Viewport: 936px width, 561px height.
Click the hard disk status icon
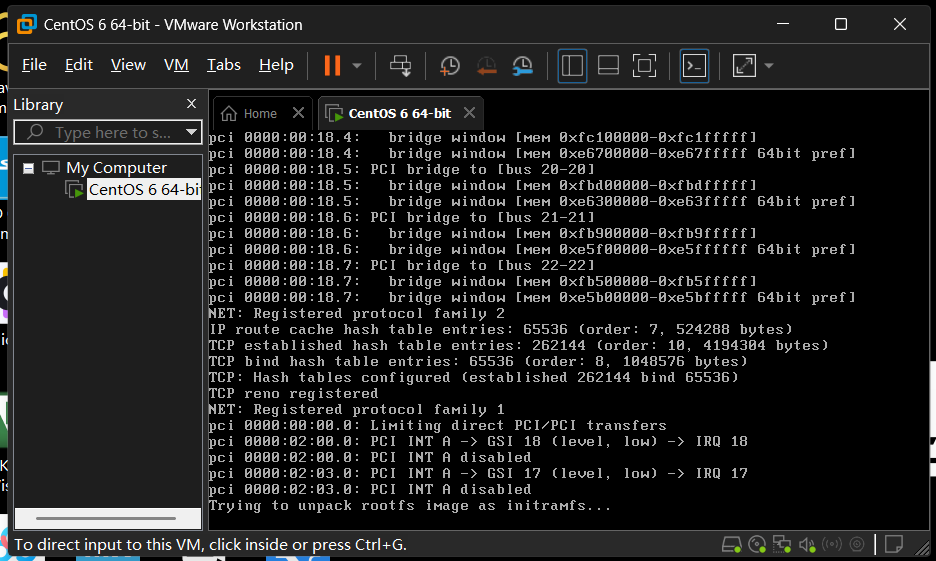point(731,544)
